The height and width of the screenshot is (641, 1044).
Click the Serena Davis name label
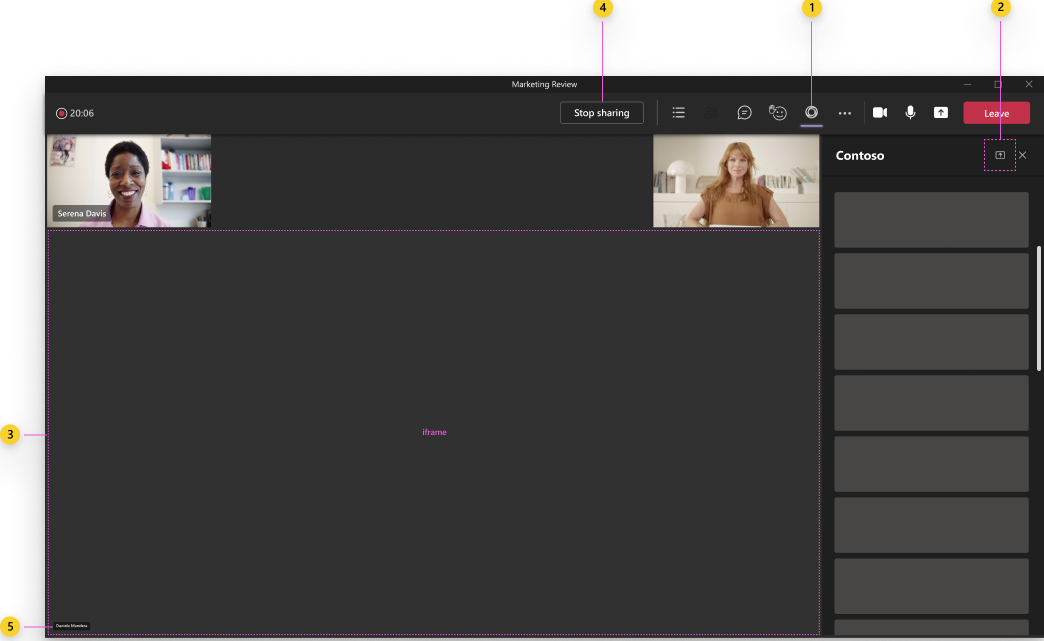81,214
